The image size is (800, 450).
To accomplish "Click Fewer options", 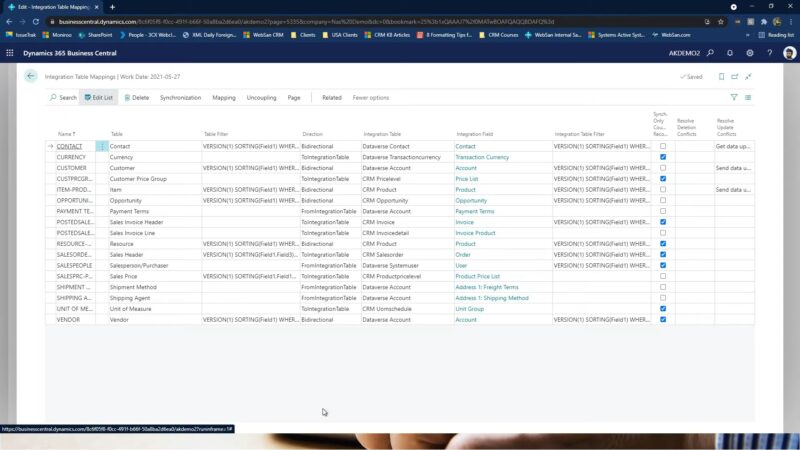I will pos(371,97).
